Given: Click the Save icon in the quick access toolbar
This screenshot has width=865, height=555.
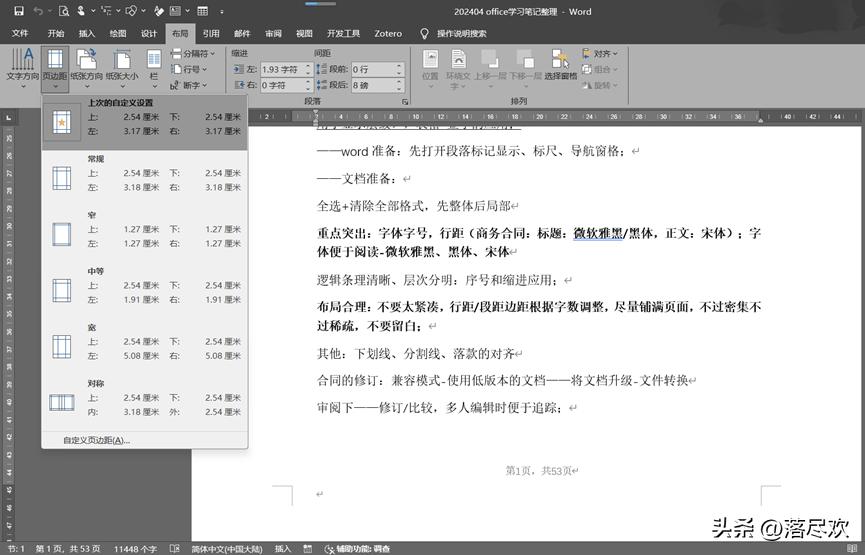Looking at the screenshot, I should tap(18, 12).
